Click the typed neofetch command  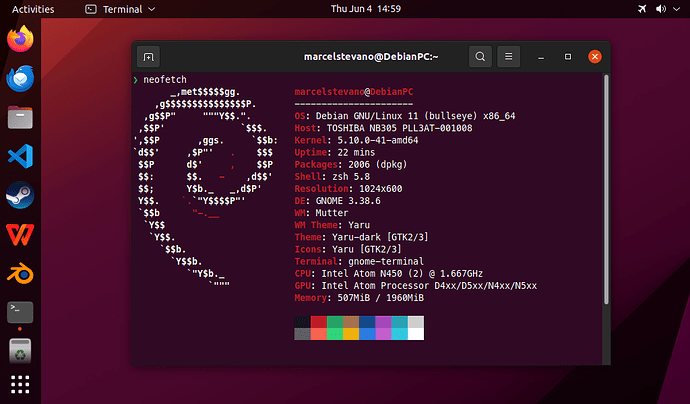point(165,80)
